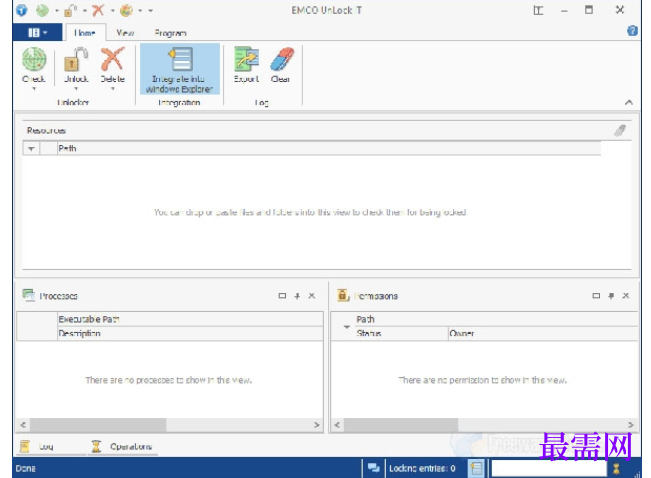Click the ribbon display options button in title bar

coord(538,10)
